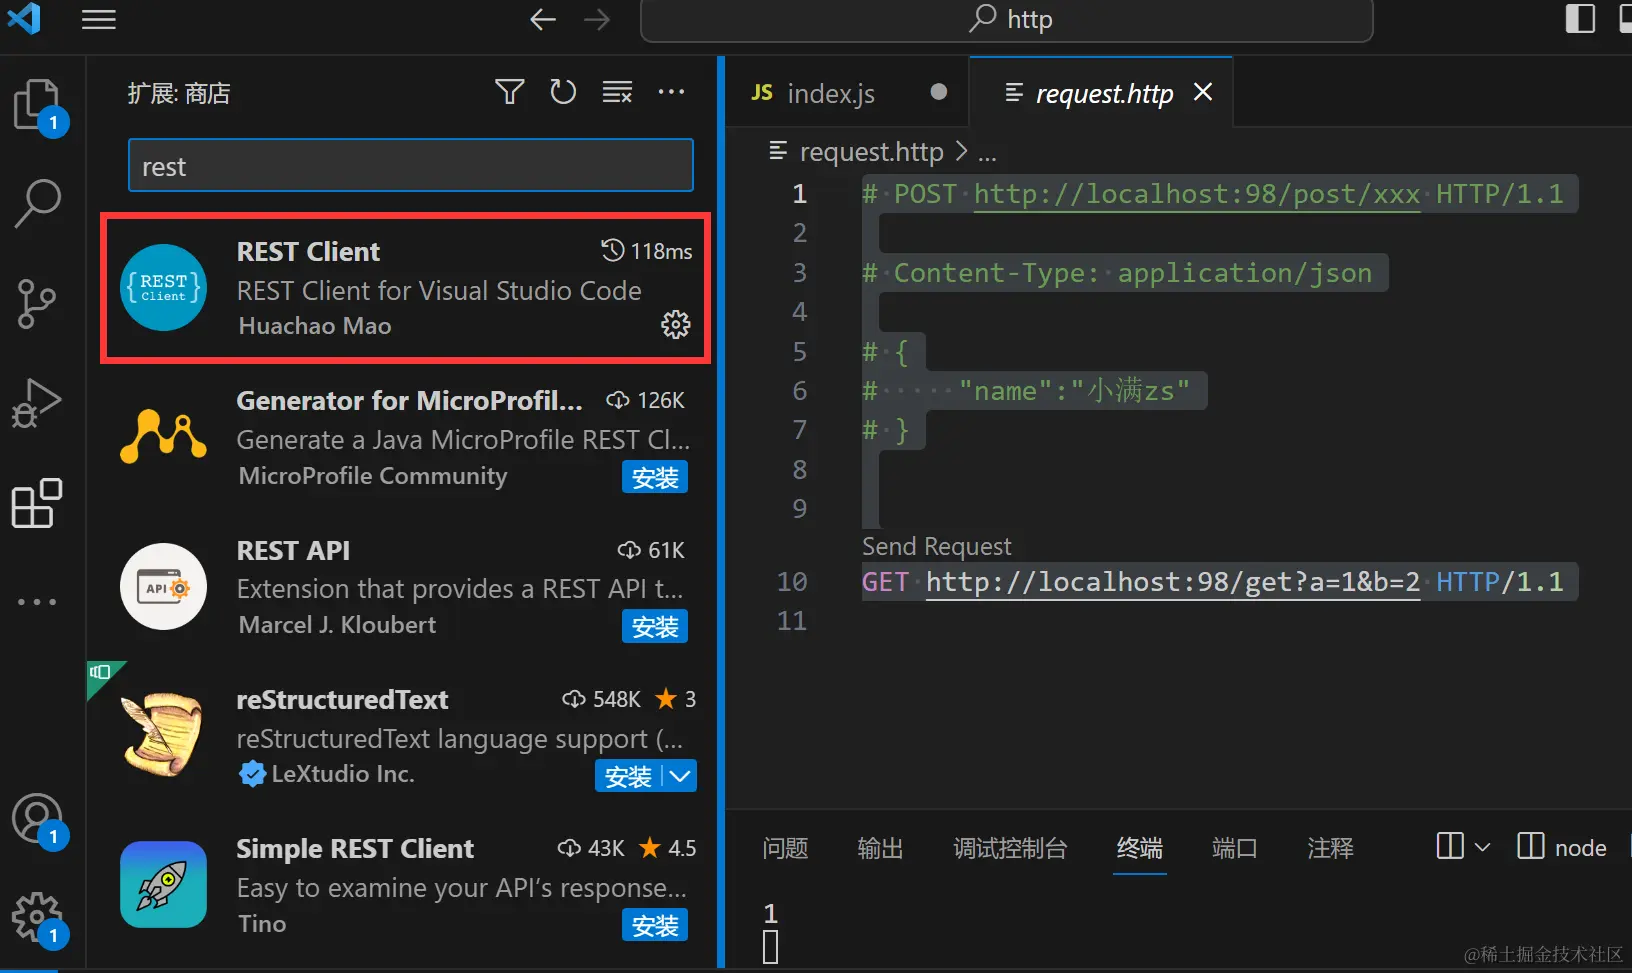The height and width of the screenshot is (973, 1632).
Task: Open the 端口 panel tab
Action: (1235, 848)
